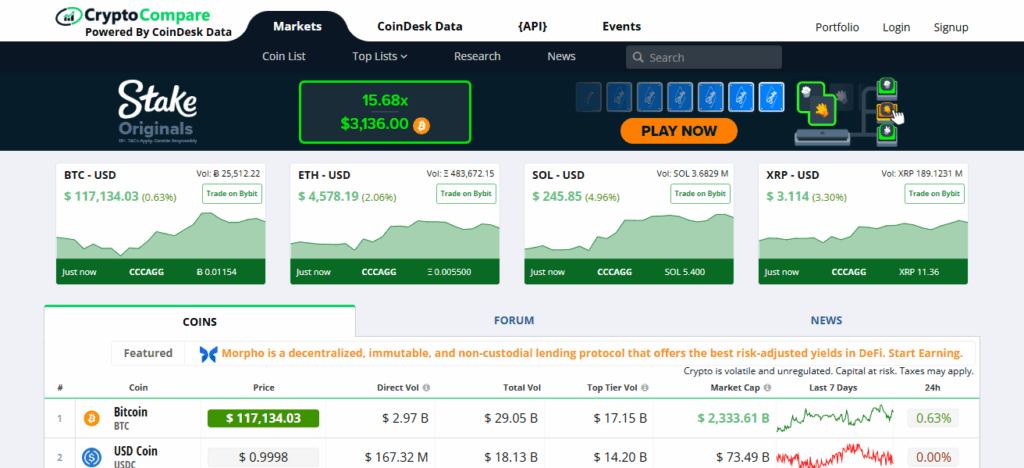
Task: Click the USD Coin price $ 0.9998 cell
Action: (263, 457)
